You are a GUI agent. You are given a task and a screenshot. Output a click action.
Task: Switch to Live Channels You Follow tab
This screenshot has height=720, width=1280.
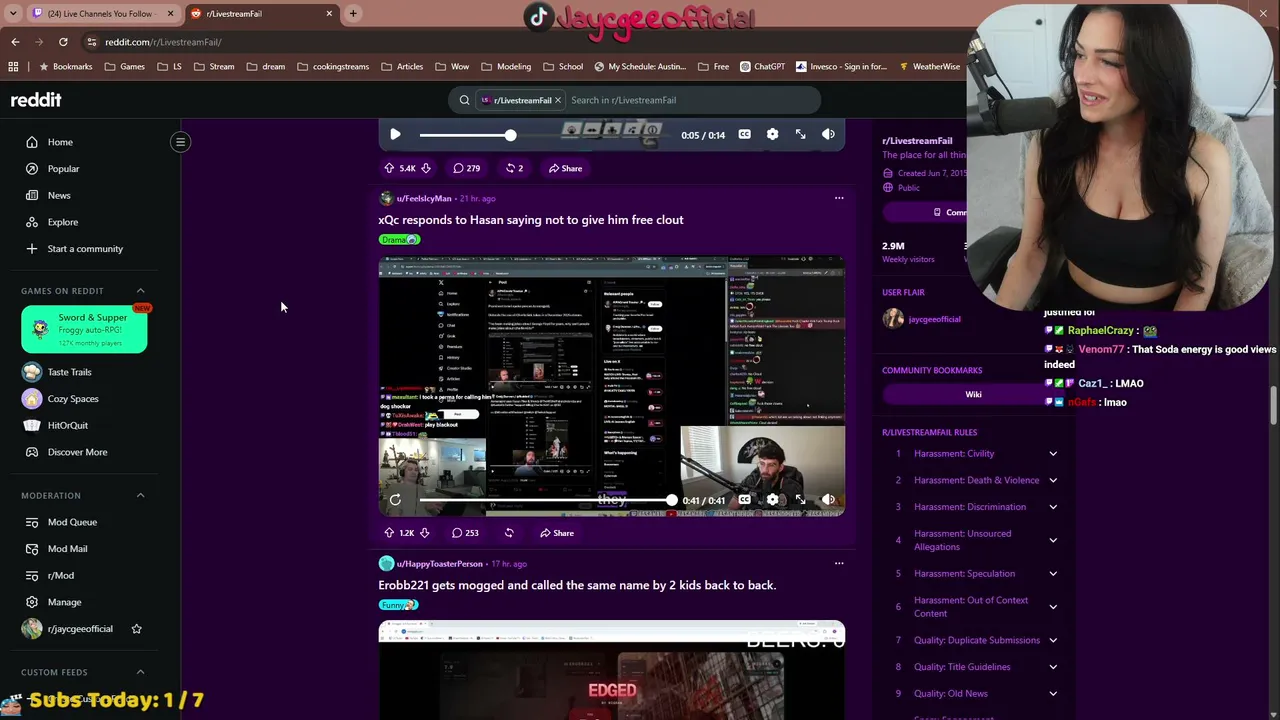click(x=100, y=14)
